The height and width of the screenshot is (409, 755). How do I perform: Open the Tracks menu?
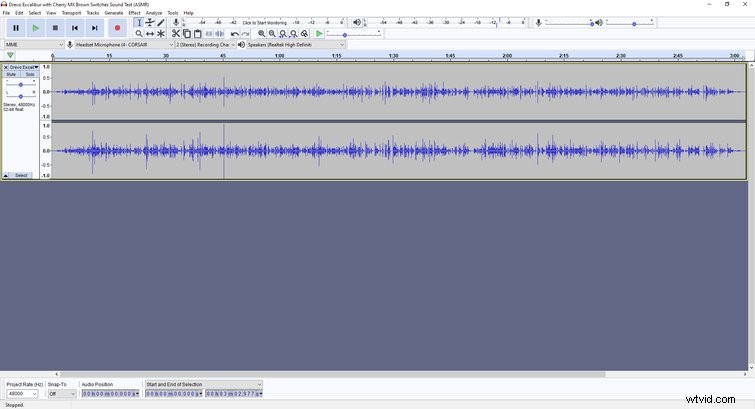[x=93, y=13]
